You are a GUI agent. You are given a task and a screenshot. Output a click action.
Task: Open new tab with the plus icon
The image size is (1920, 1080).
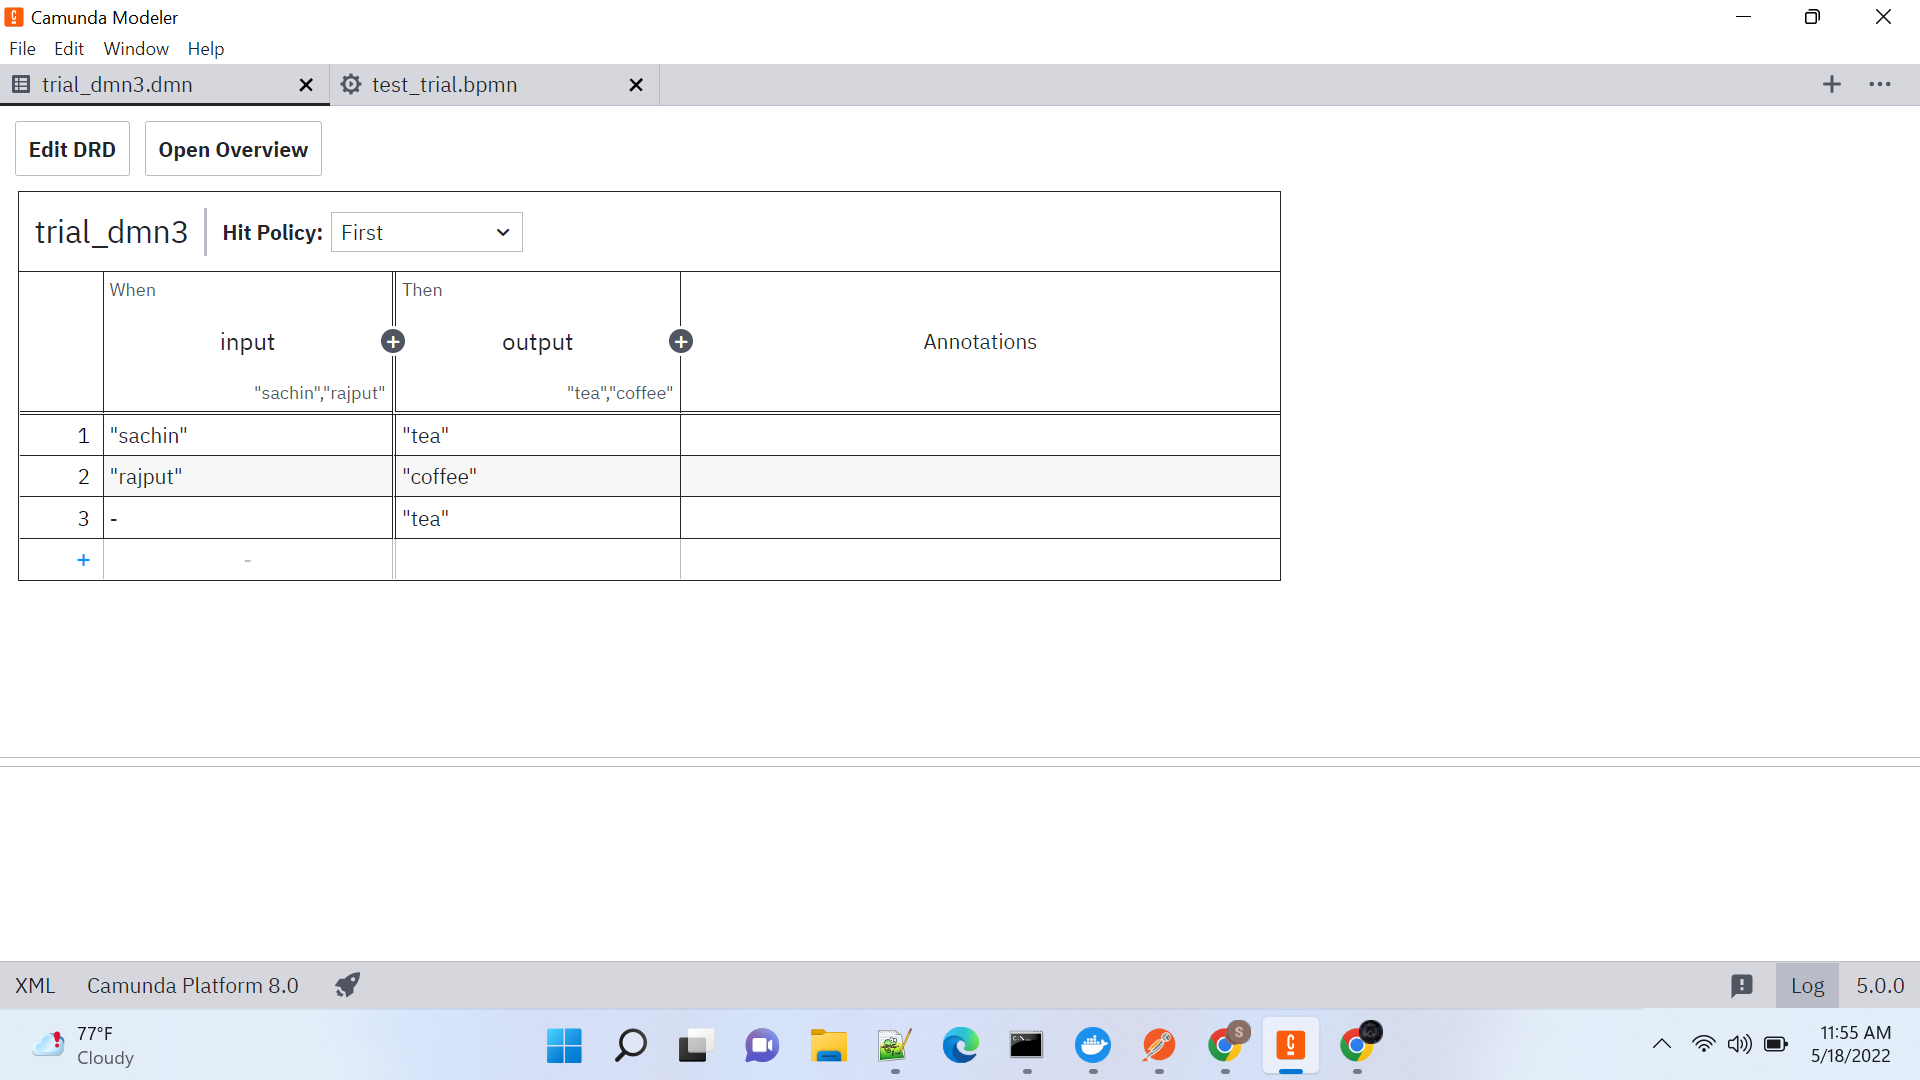(1831, 85)
